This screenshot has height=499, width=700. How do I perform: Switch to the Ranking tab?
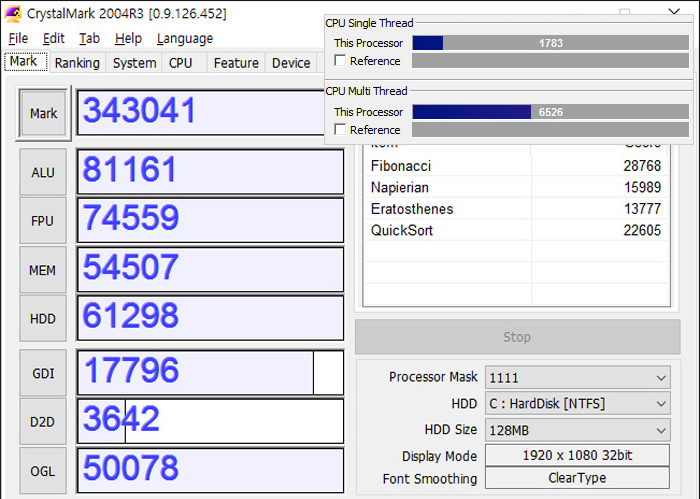tap(77, 63)
